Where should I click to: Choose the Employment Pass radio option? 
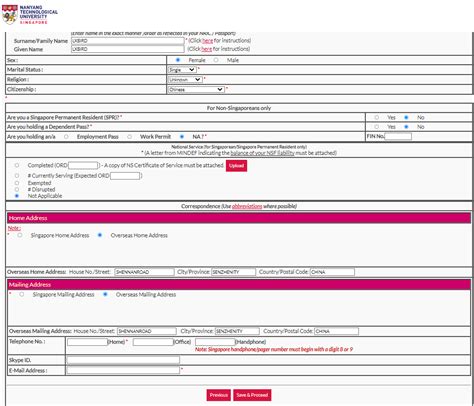pyautogui.click(x=66, y=137)
